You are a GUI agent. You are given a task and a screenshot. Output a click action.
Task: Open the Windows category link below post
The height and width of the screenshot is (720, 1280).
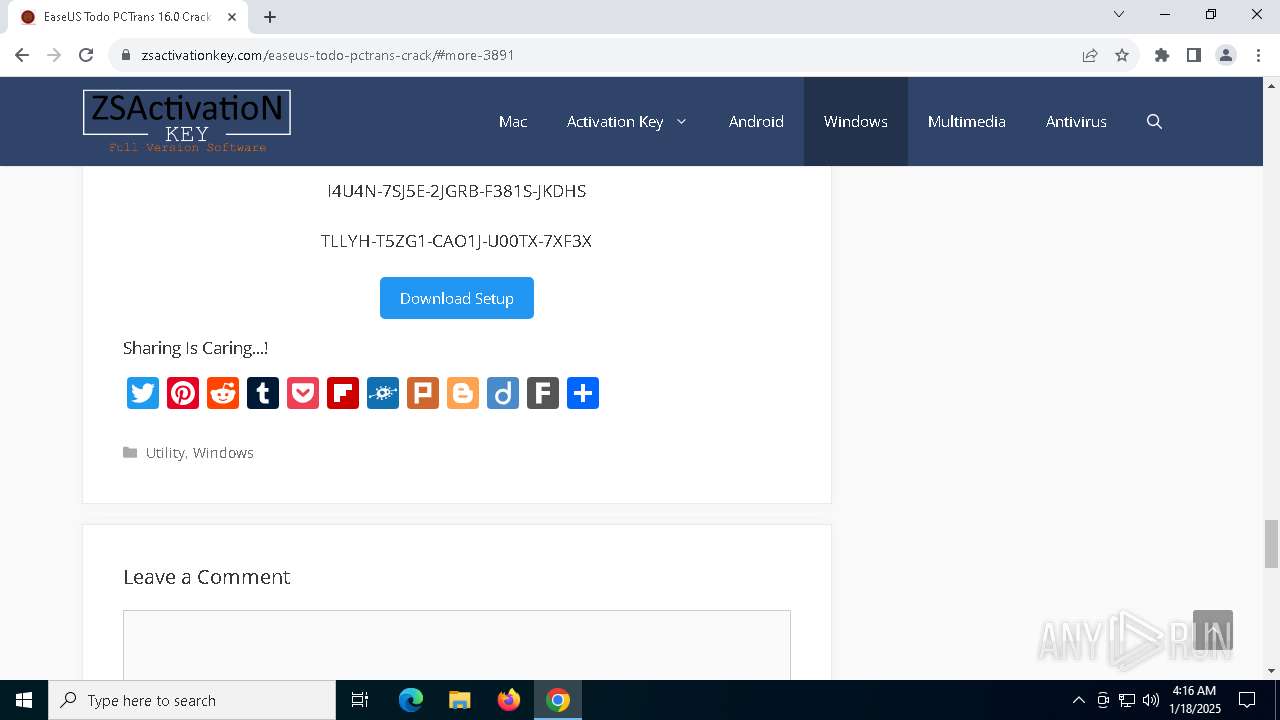point(223,452)
